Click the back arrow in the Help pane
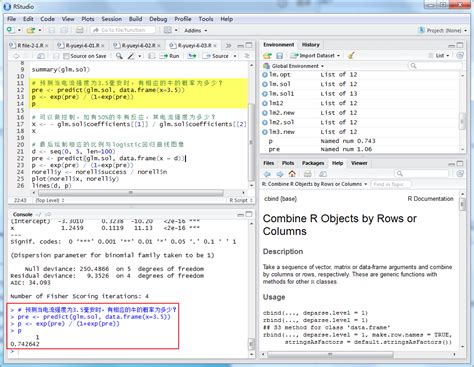Screen dimensions: 474x367 click(267, 174)
